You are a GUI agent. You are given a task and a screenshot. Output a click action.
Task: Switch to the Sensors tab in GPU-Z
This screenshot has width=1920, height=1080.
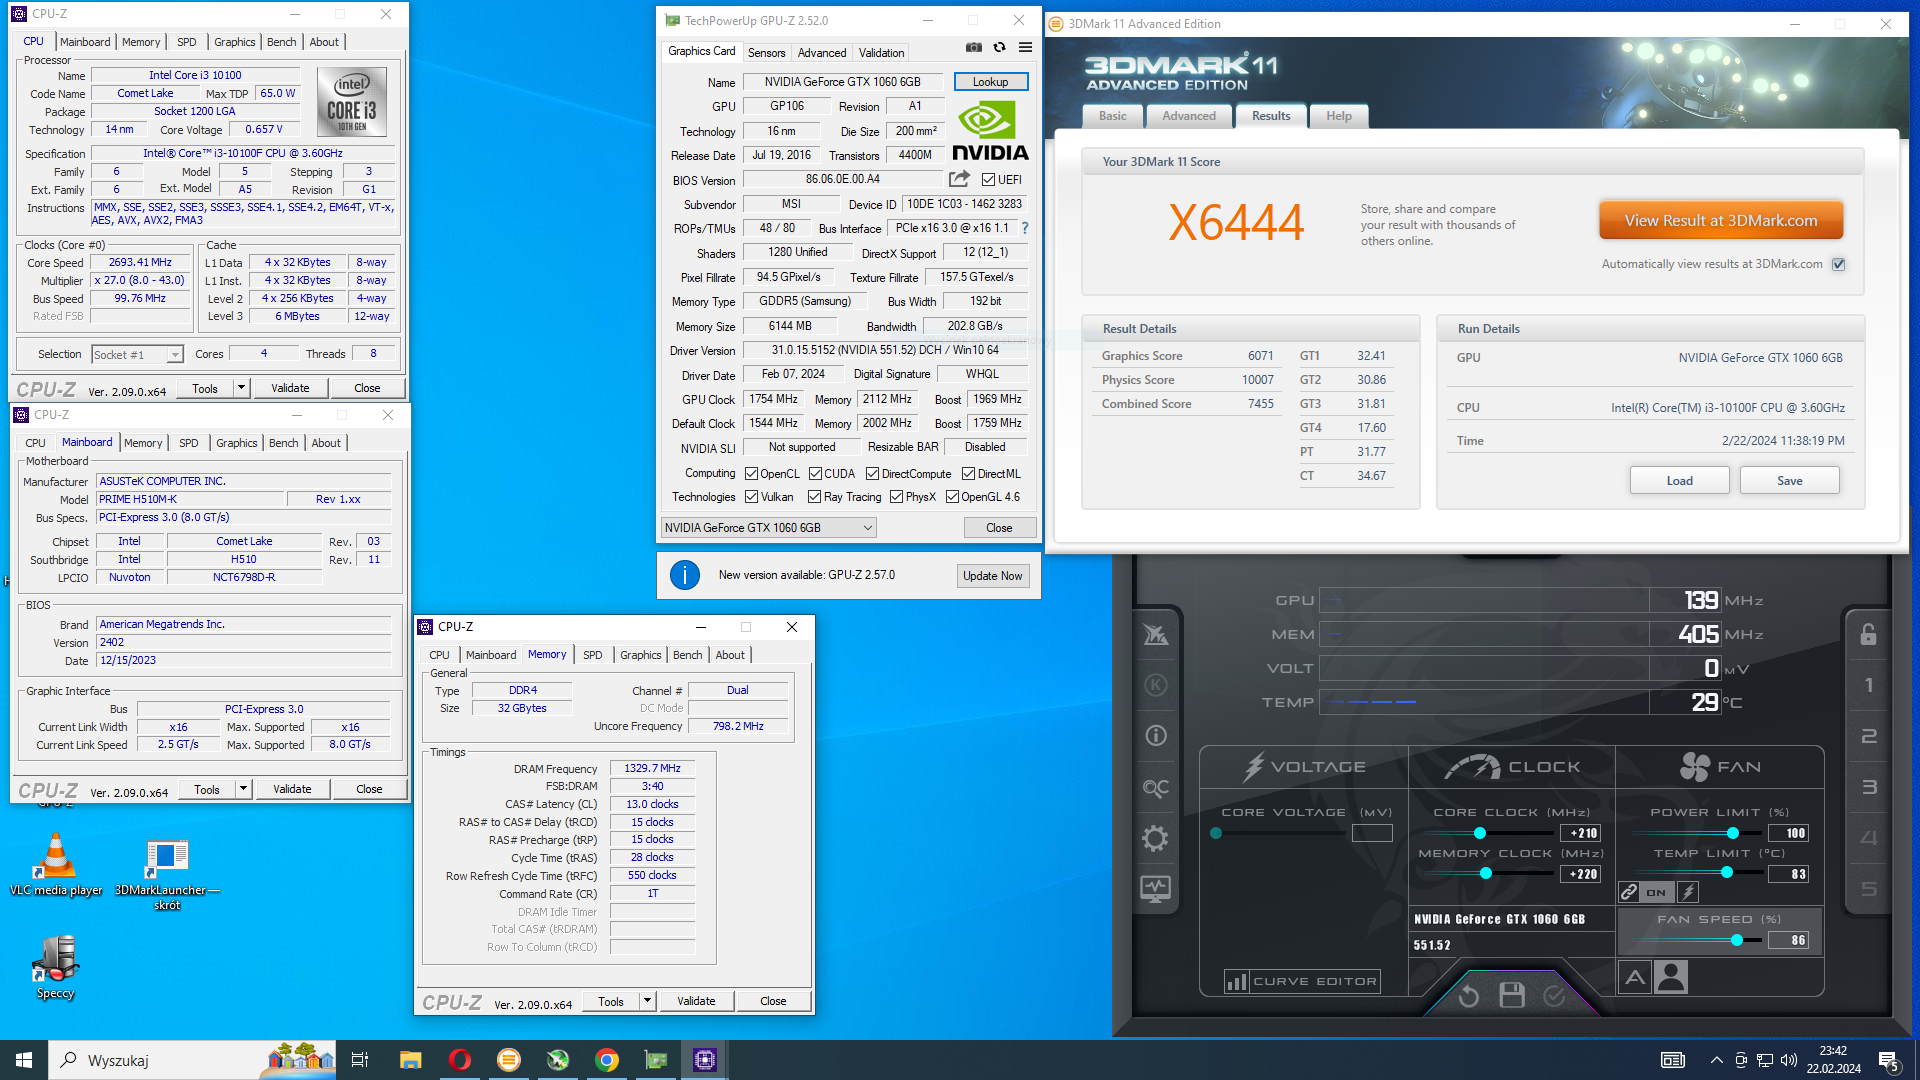[767, 52]
